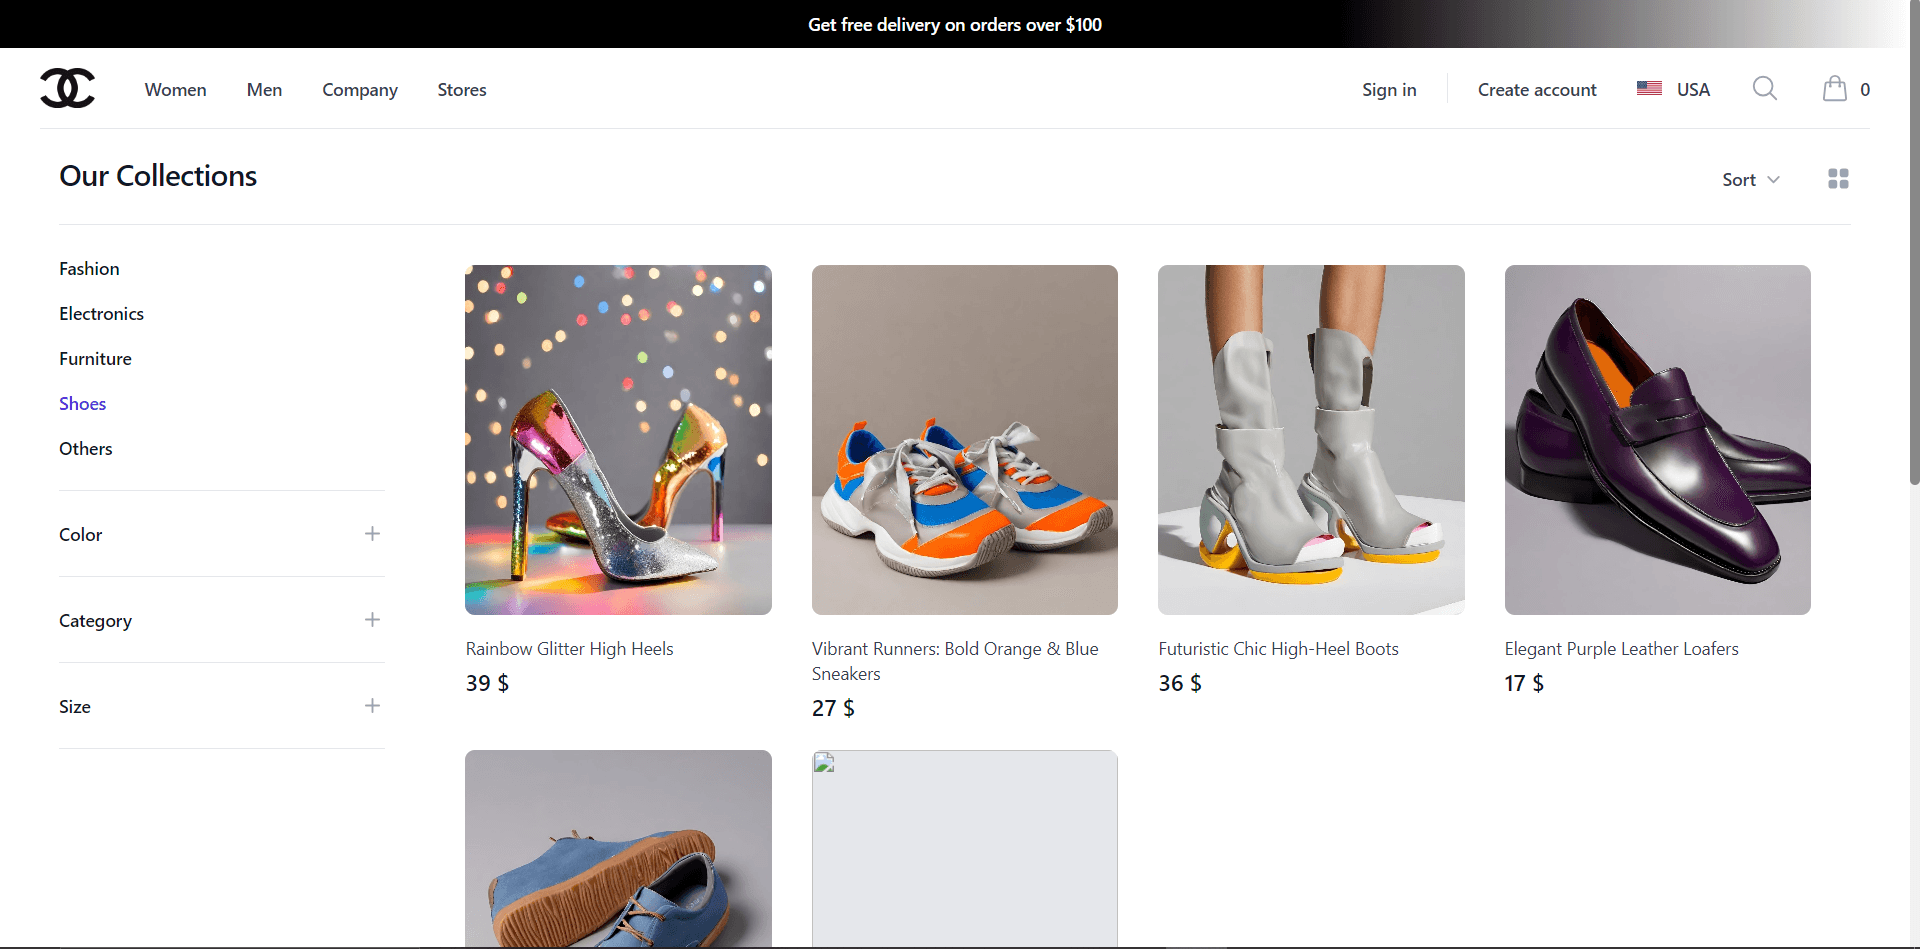
Task: Click the brand logo in the header
Action: pyautogui.click(x=66, y=88)
